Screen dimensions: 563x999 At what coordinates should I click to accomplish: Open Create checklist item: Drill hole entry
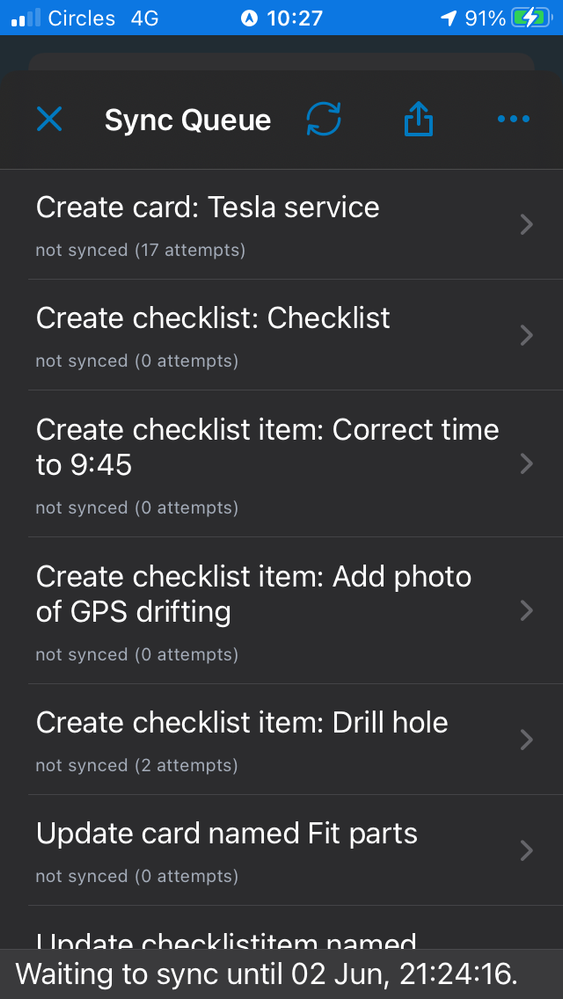[282, 740]
